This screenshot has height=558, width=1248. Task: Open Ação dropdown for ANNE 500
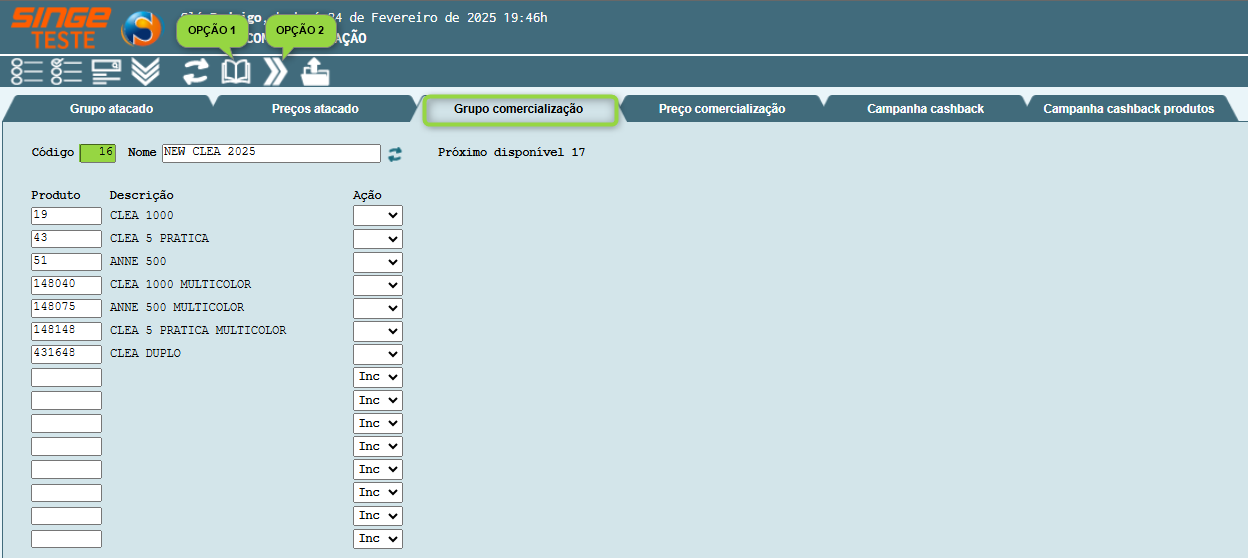(377, 262)
